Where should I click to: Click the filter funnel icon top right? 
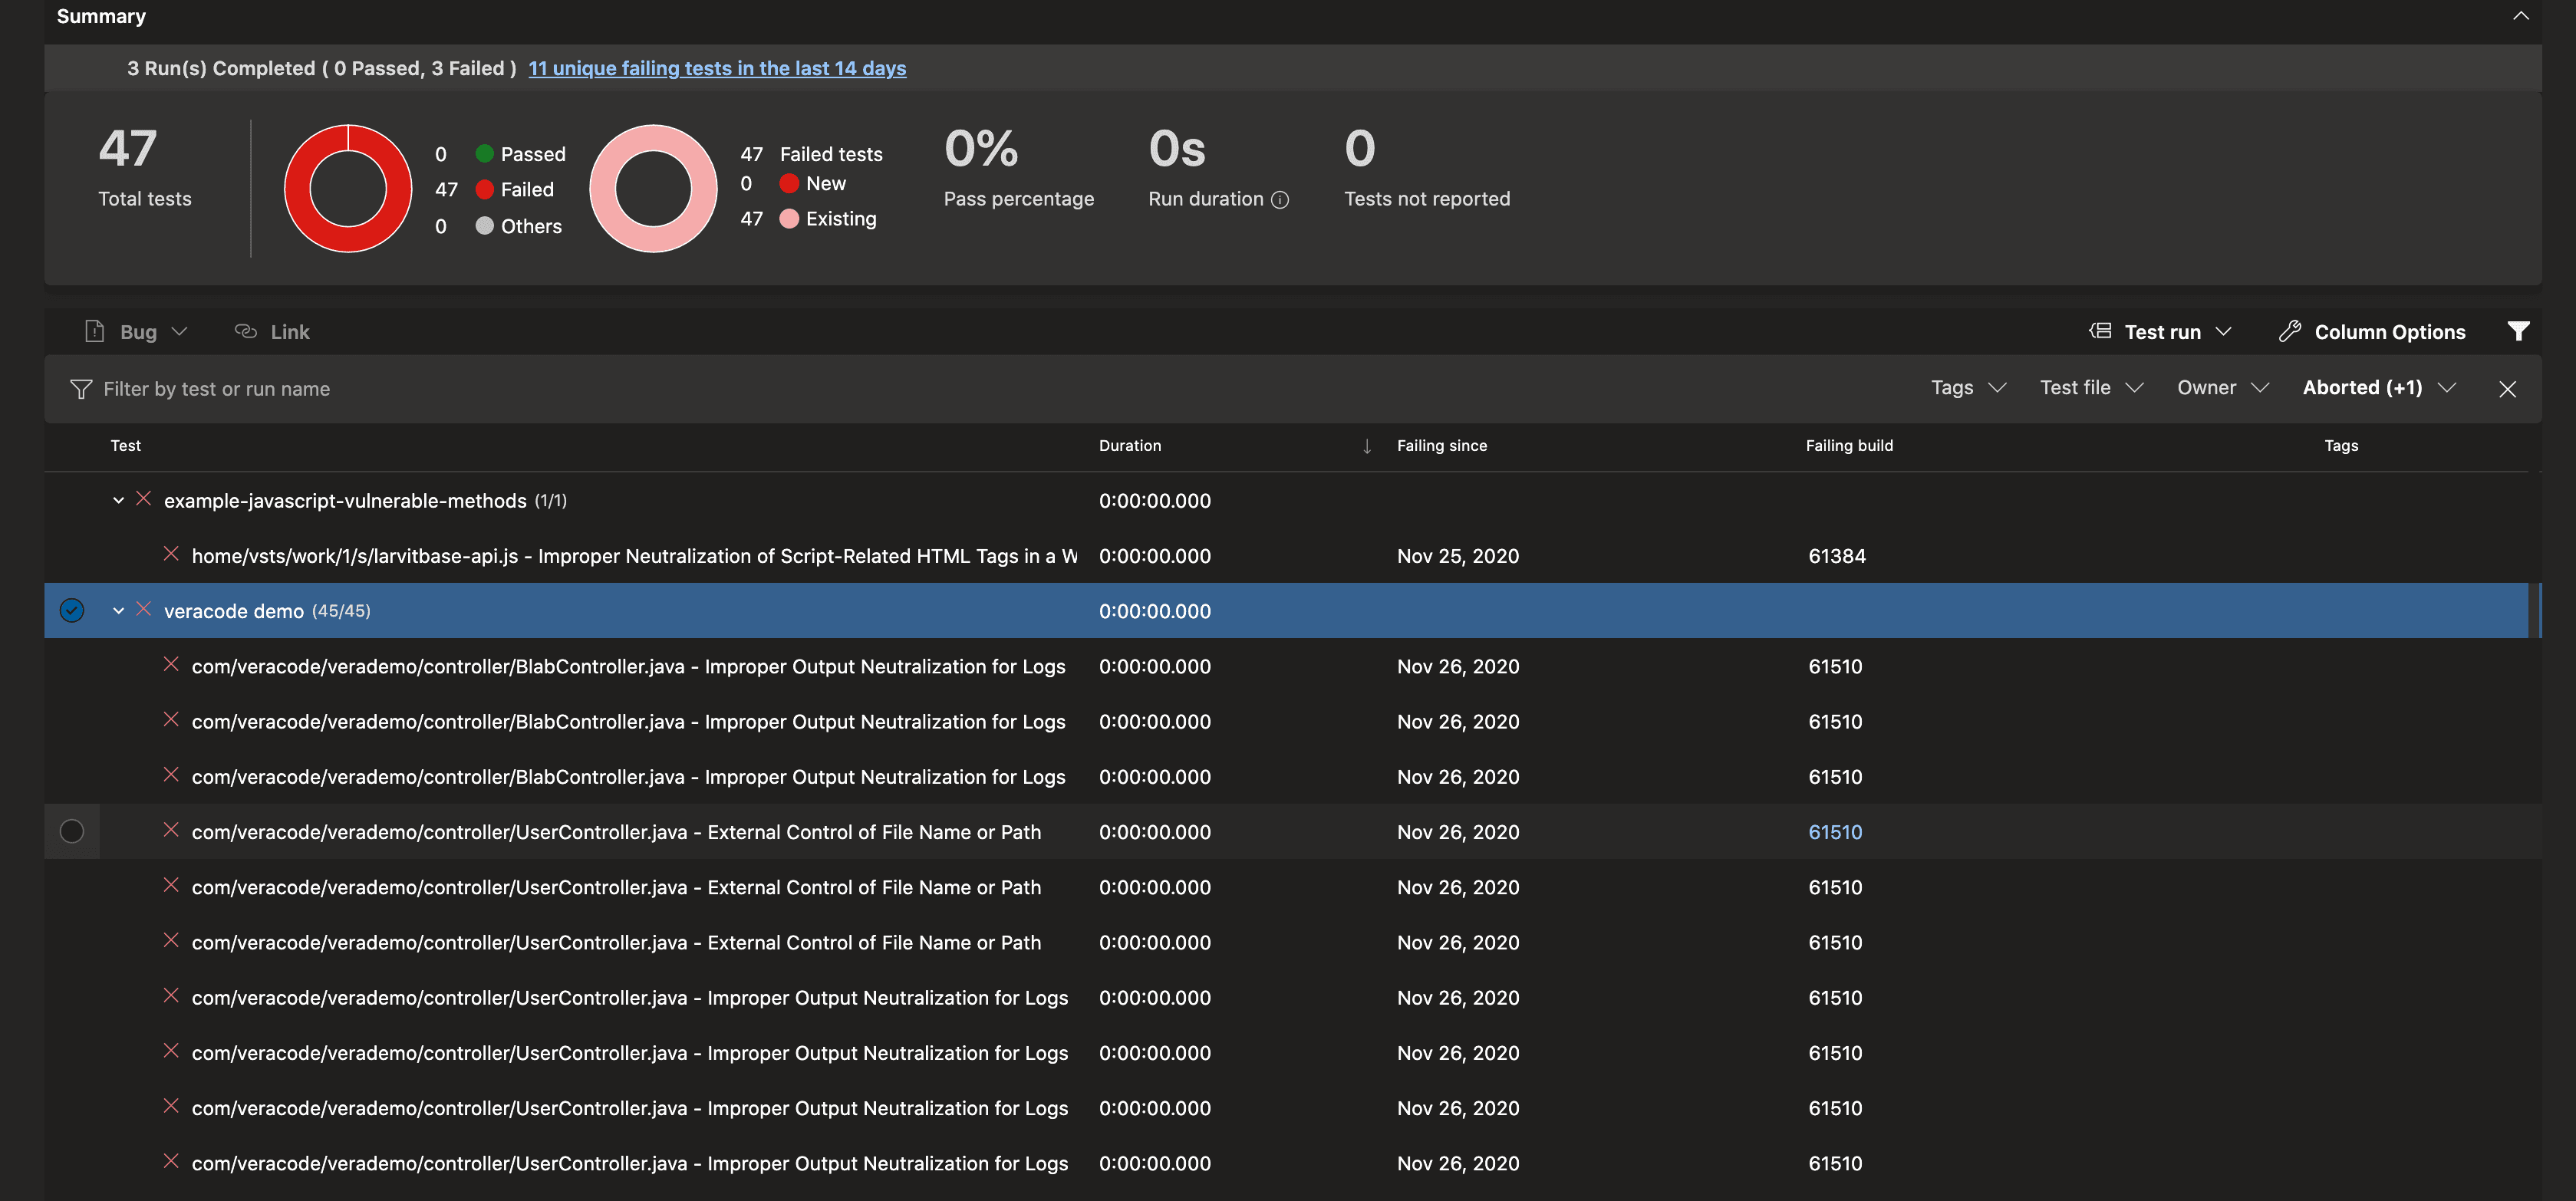pyautogui.click(x=2519, y=331)
